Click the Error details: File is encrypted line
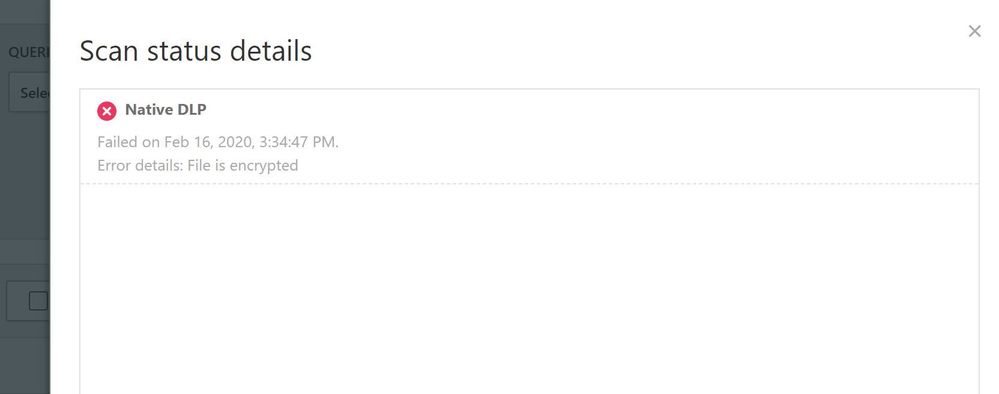Viewport: 999px width, 394px height. (198, 166)
